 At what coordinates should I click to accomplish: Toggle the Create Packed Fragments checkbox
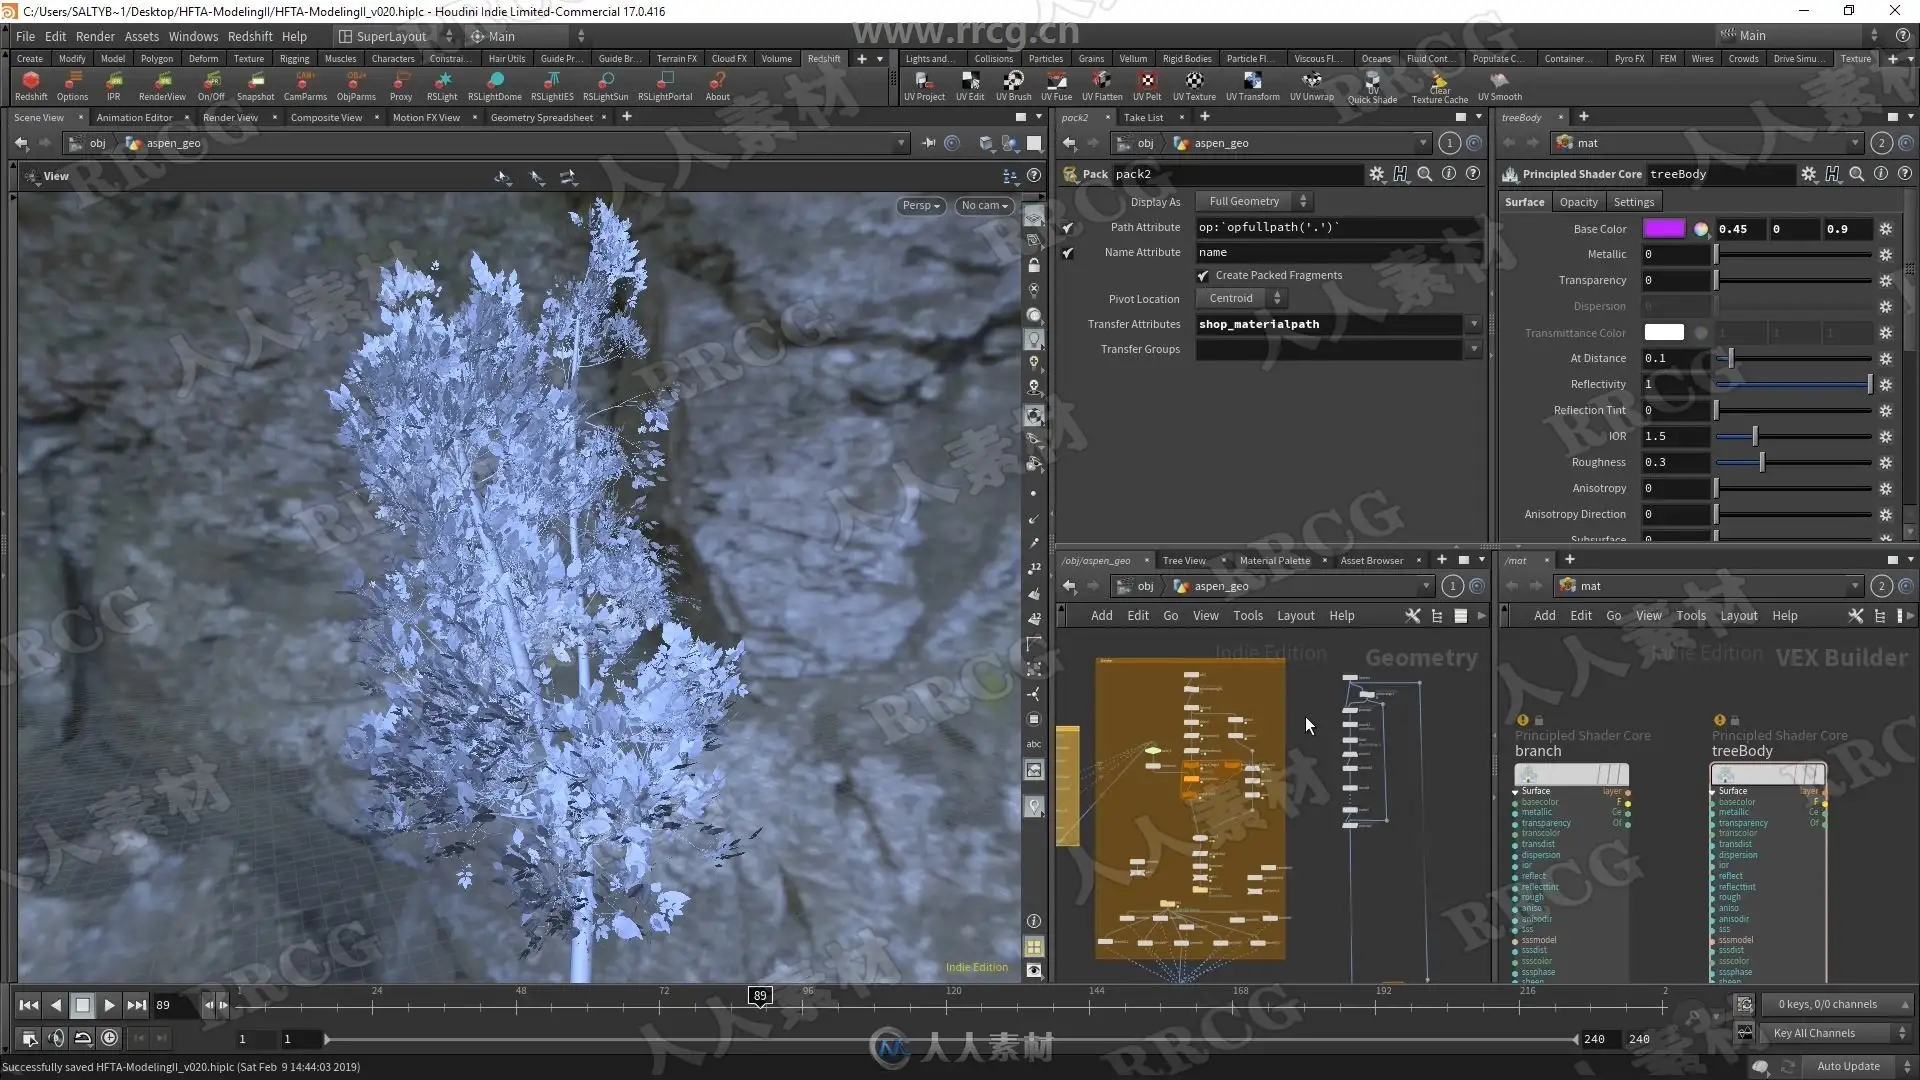1203,276
